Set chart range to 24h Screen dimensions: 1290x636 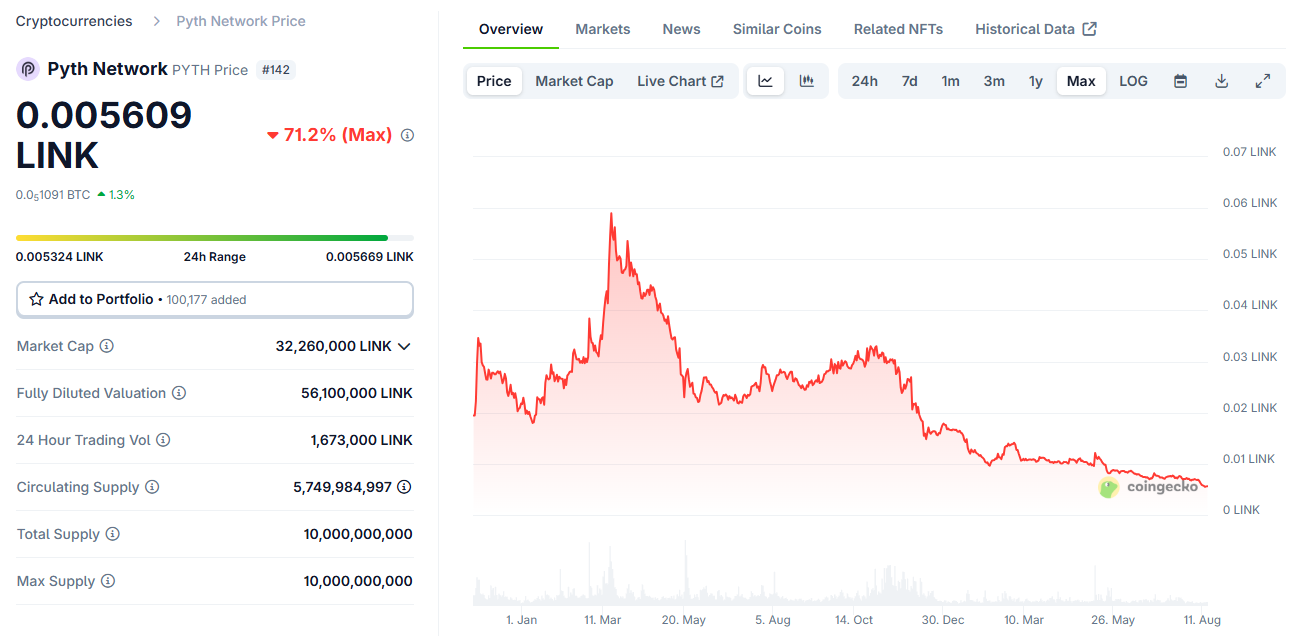pyautogui.click(x=865, y=81)
